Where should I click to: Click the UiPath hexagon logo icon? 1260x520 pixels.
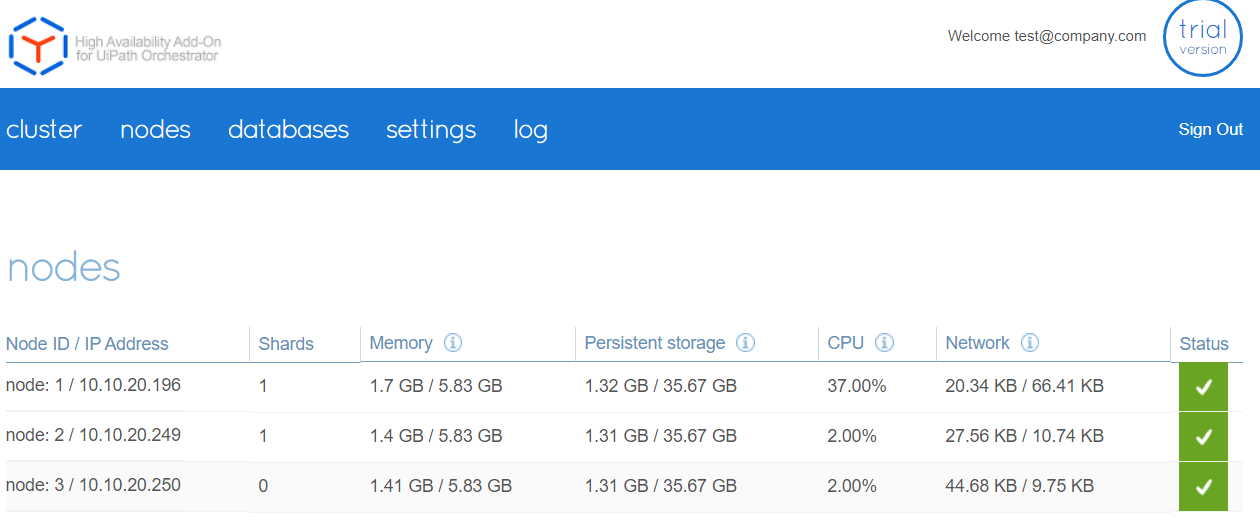(37, 46)
